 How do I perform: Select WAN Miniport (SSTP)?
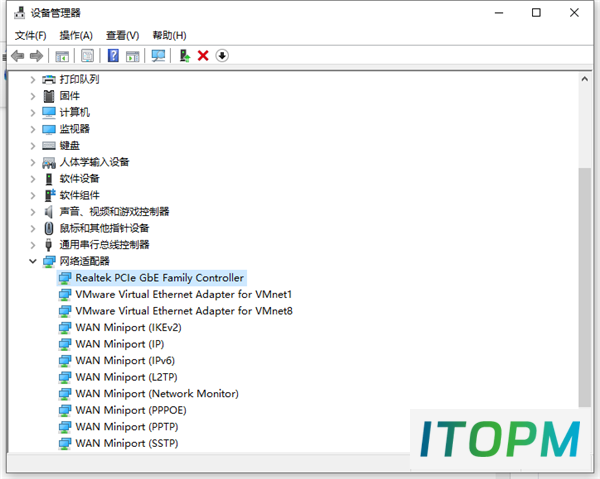(127, 443)
